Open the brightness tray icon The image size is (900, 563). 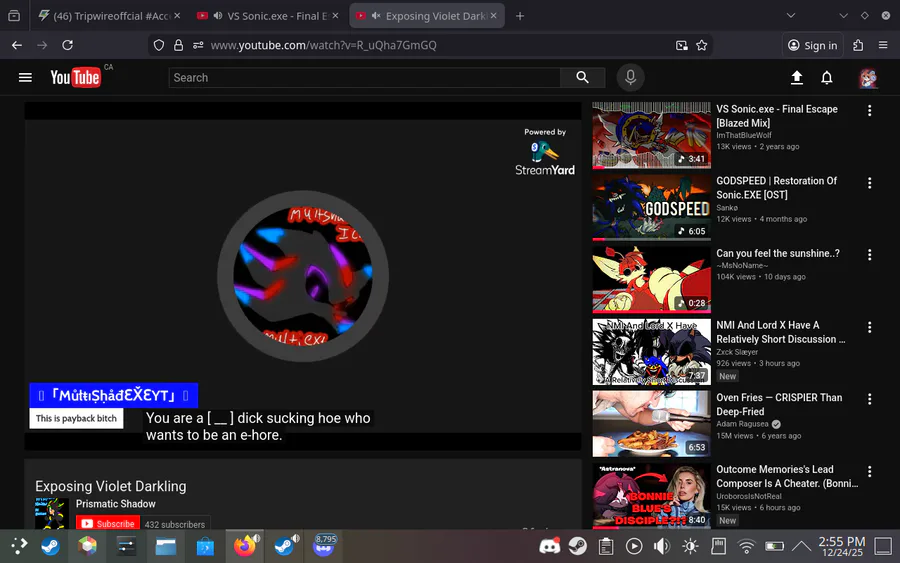[690, 546]
